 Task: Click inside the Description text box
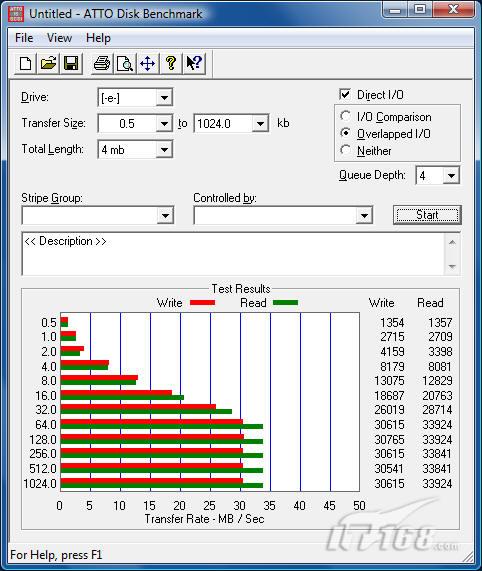point(234,254)
